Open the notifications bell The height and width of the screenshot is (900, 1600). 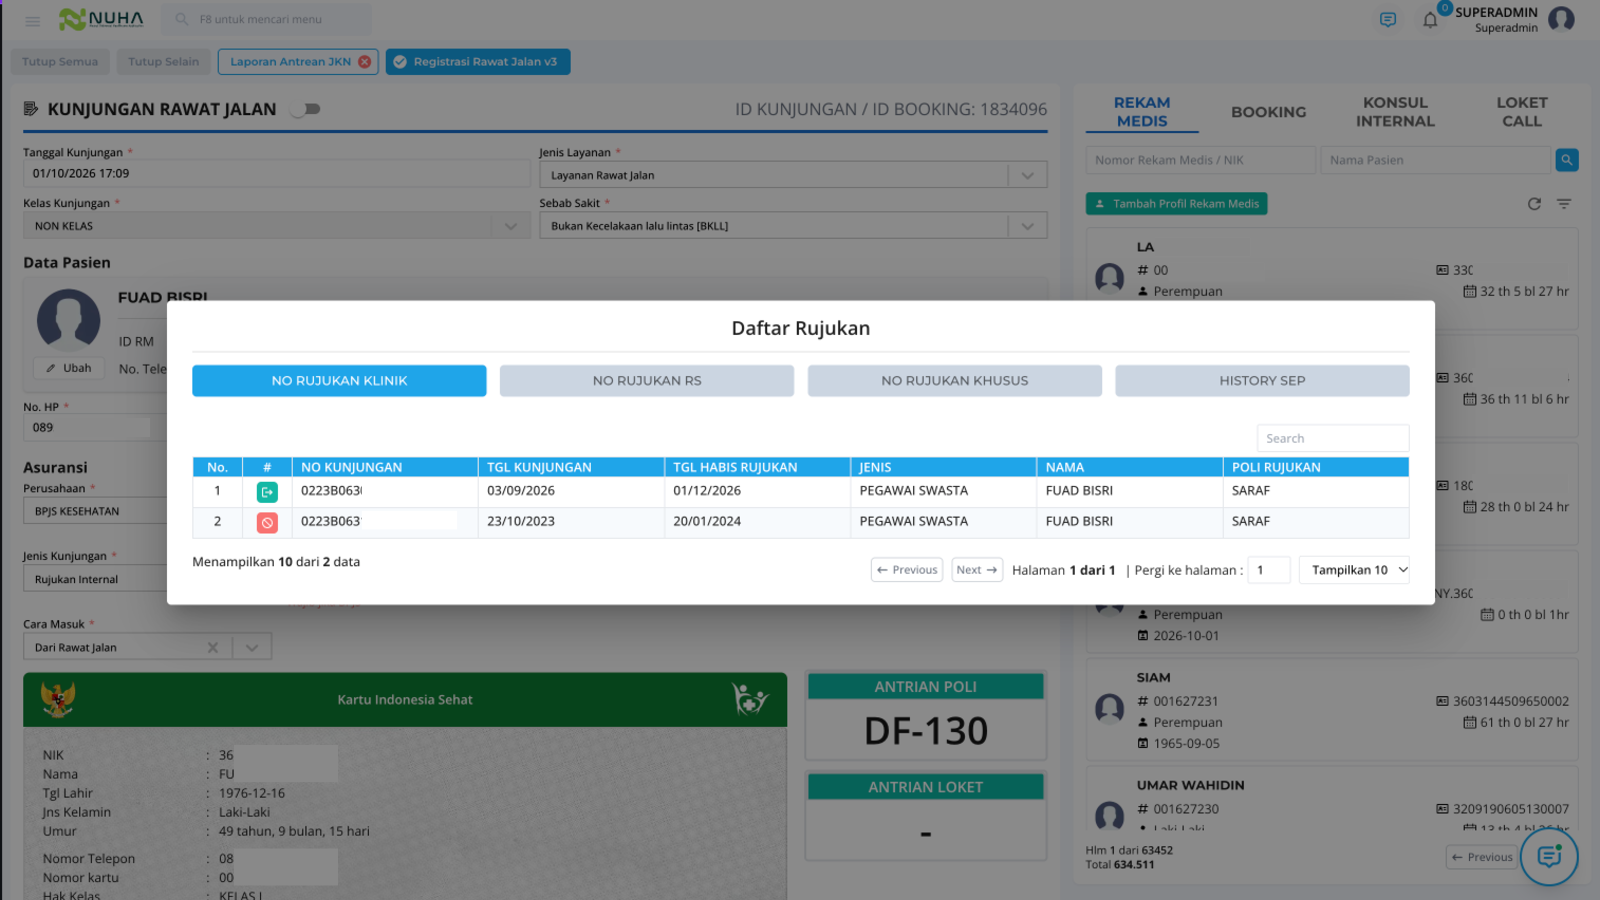click(x=1430, y=20)
